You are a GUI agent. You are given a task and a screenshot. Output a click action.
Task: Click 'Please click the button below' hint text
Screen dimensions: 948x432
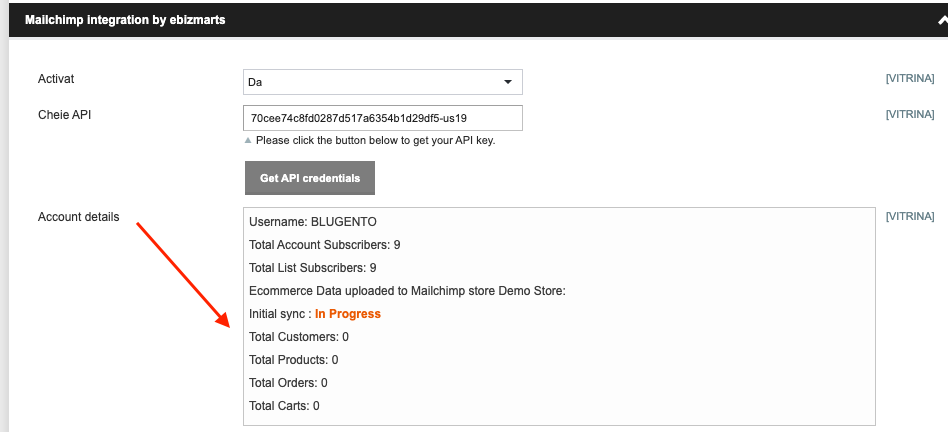point(375,140)
